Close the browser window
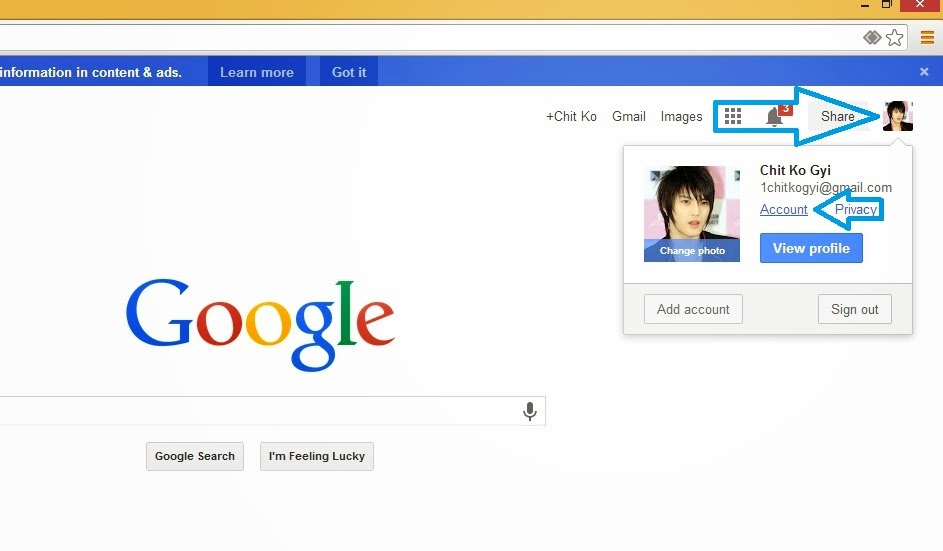This screenshot has width=943, height=551. coord(920,5)
